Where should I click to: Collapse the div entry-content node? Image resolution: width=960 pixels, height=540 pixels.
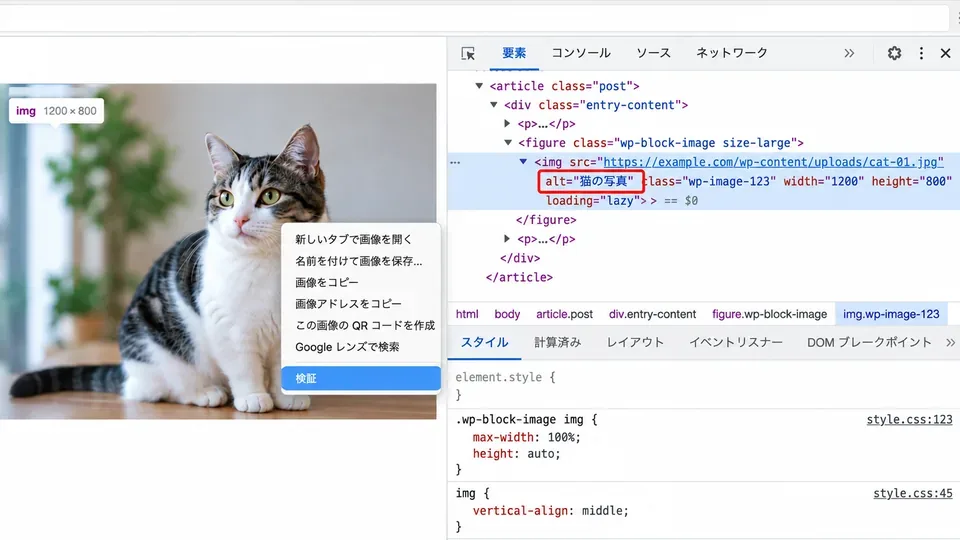(x=493, y=105)
